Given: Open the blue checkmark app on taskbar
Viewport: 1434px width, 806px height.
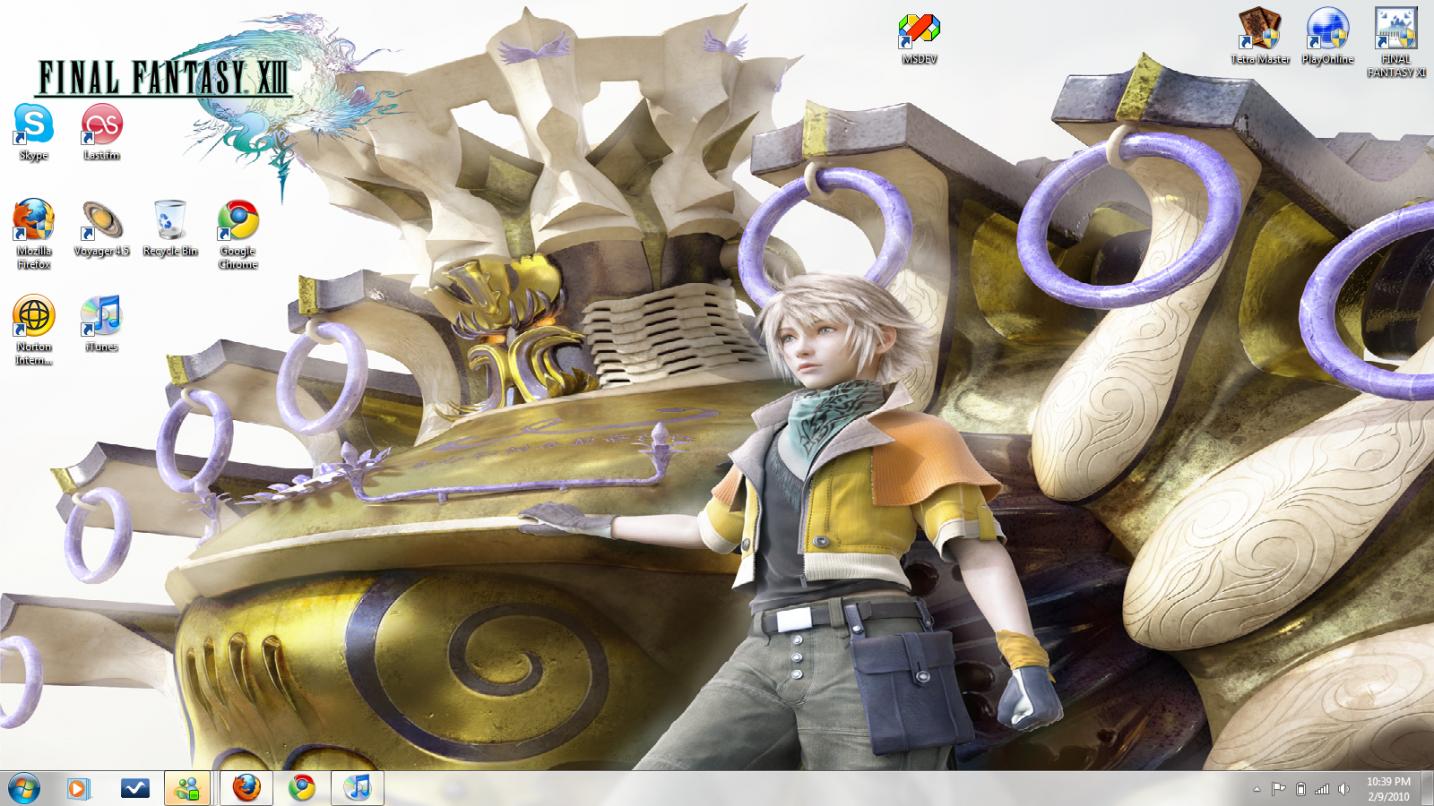Looking at the screenshot, I should (x=135, y=788).
